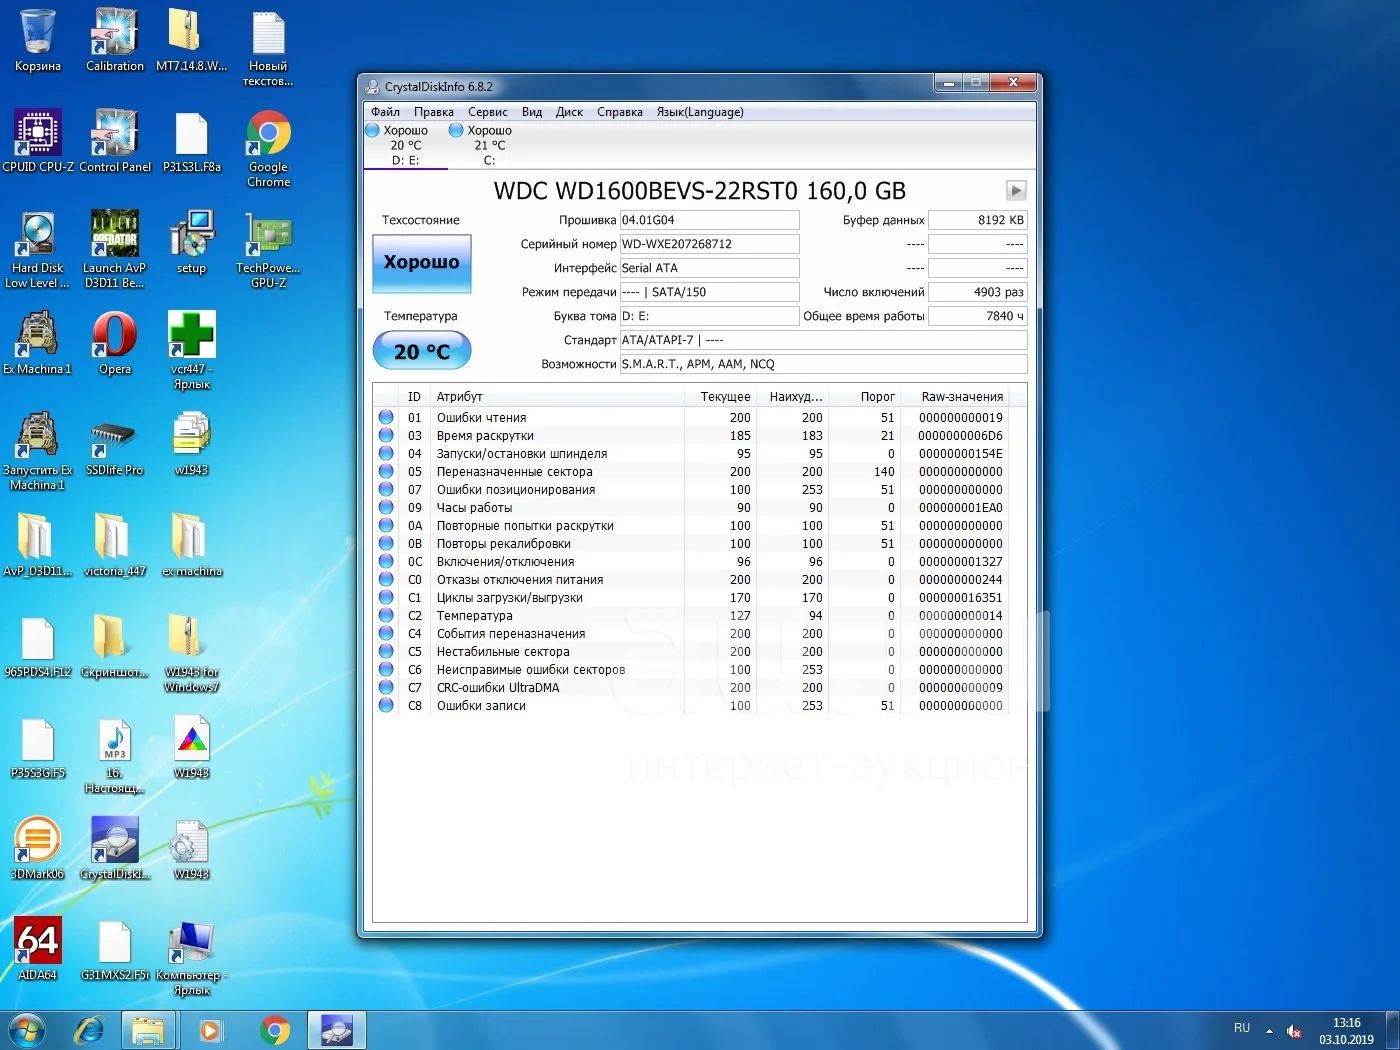Open the CrystalDiskInfo desktop shortcut
Image resolution: width=1400 pixels, height=1050 pixels.
tap(115, 847)
